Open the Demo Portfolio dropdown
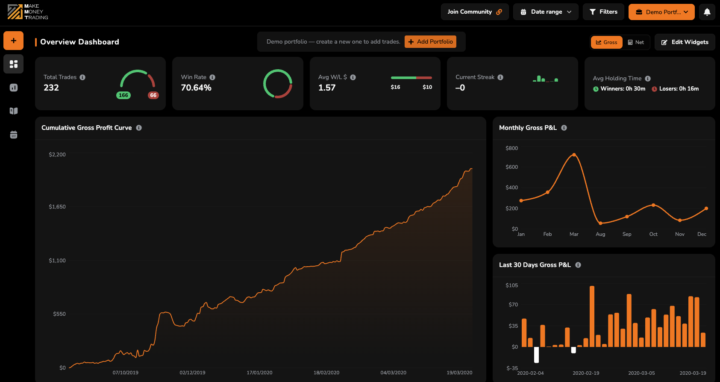The width and height of the screenshot is (720, 382). pyautogui.click(x=662, y=12)
